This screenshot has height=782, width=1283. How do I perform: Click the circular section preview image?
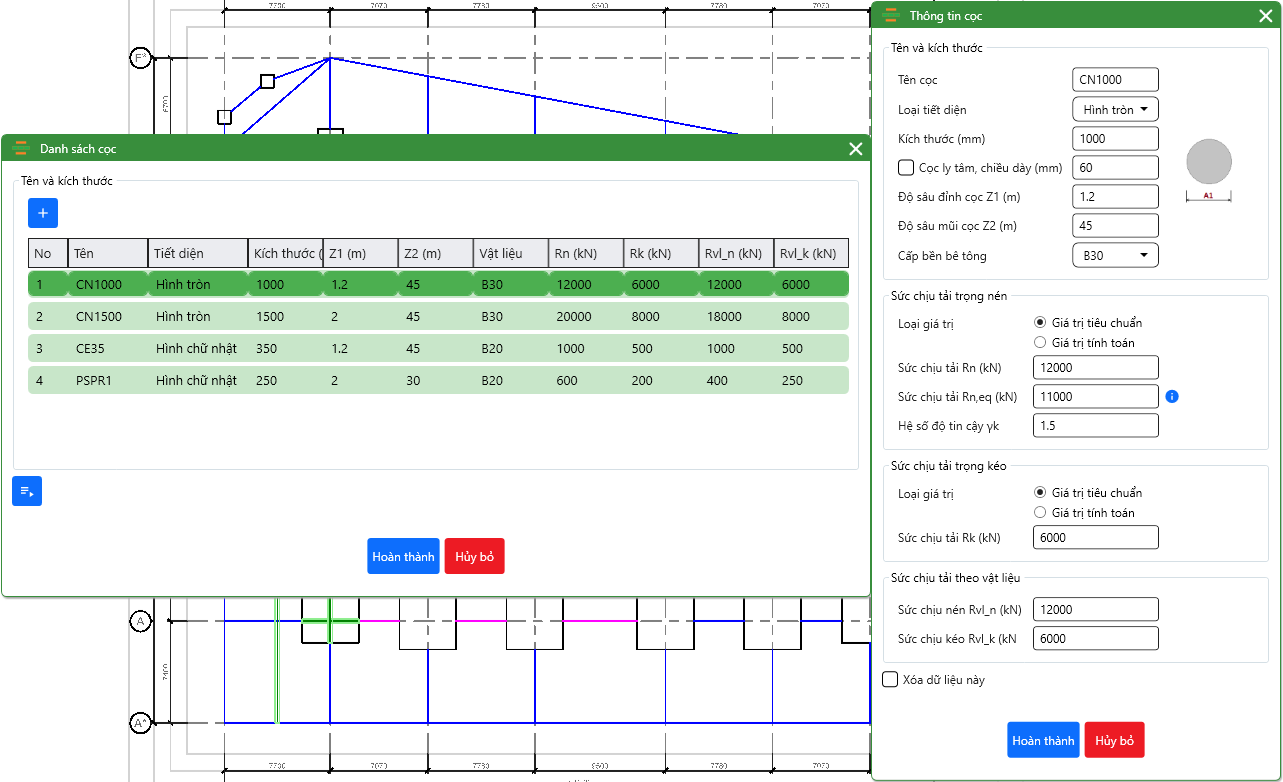pos(1209,162)
